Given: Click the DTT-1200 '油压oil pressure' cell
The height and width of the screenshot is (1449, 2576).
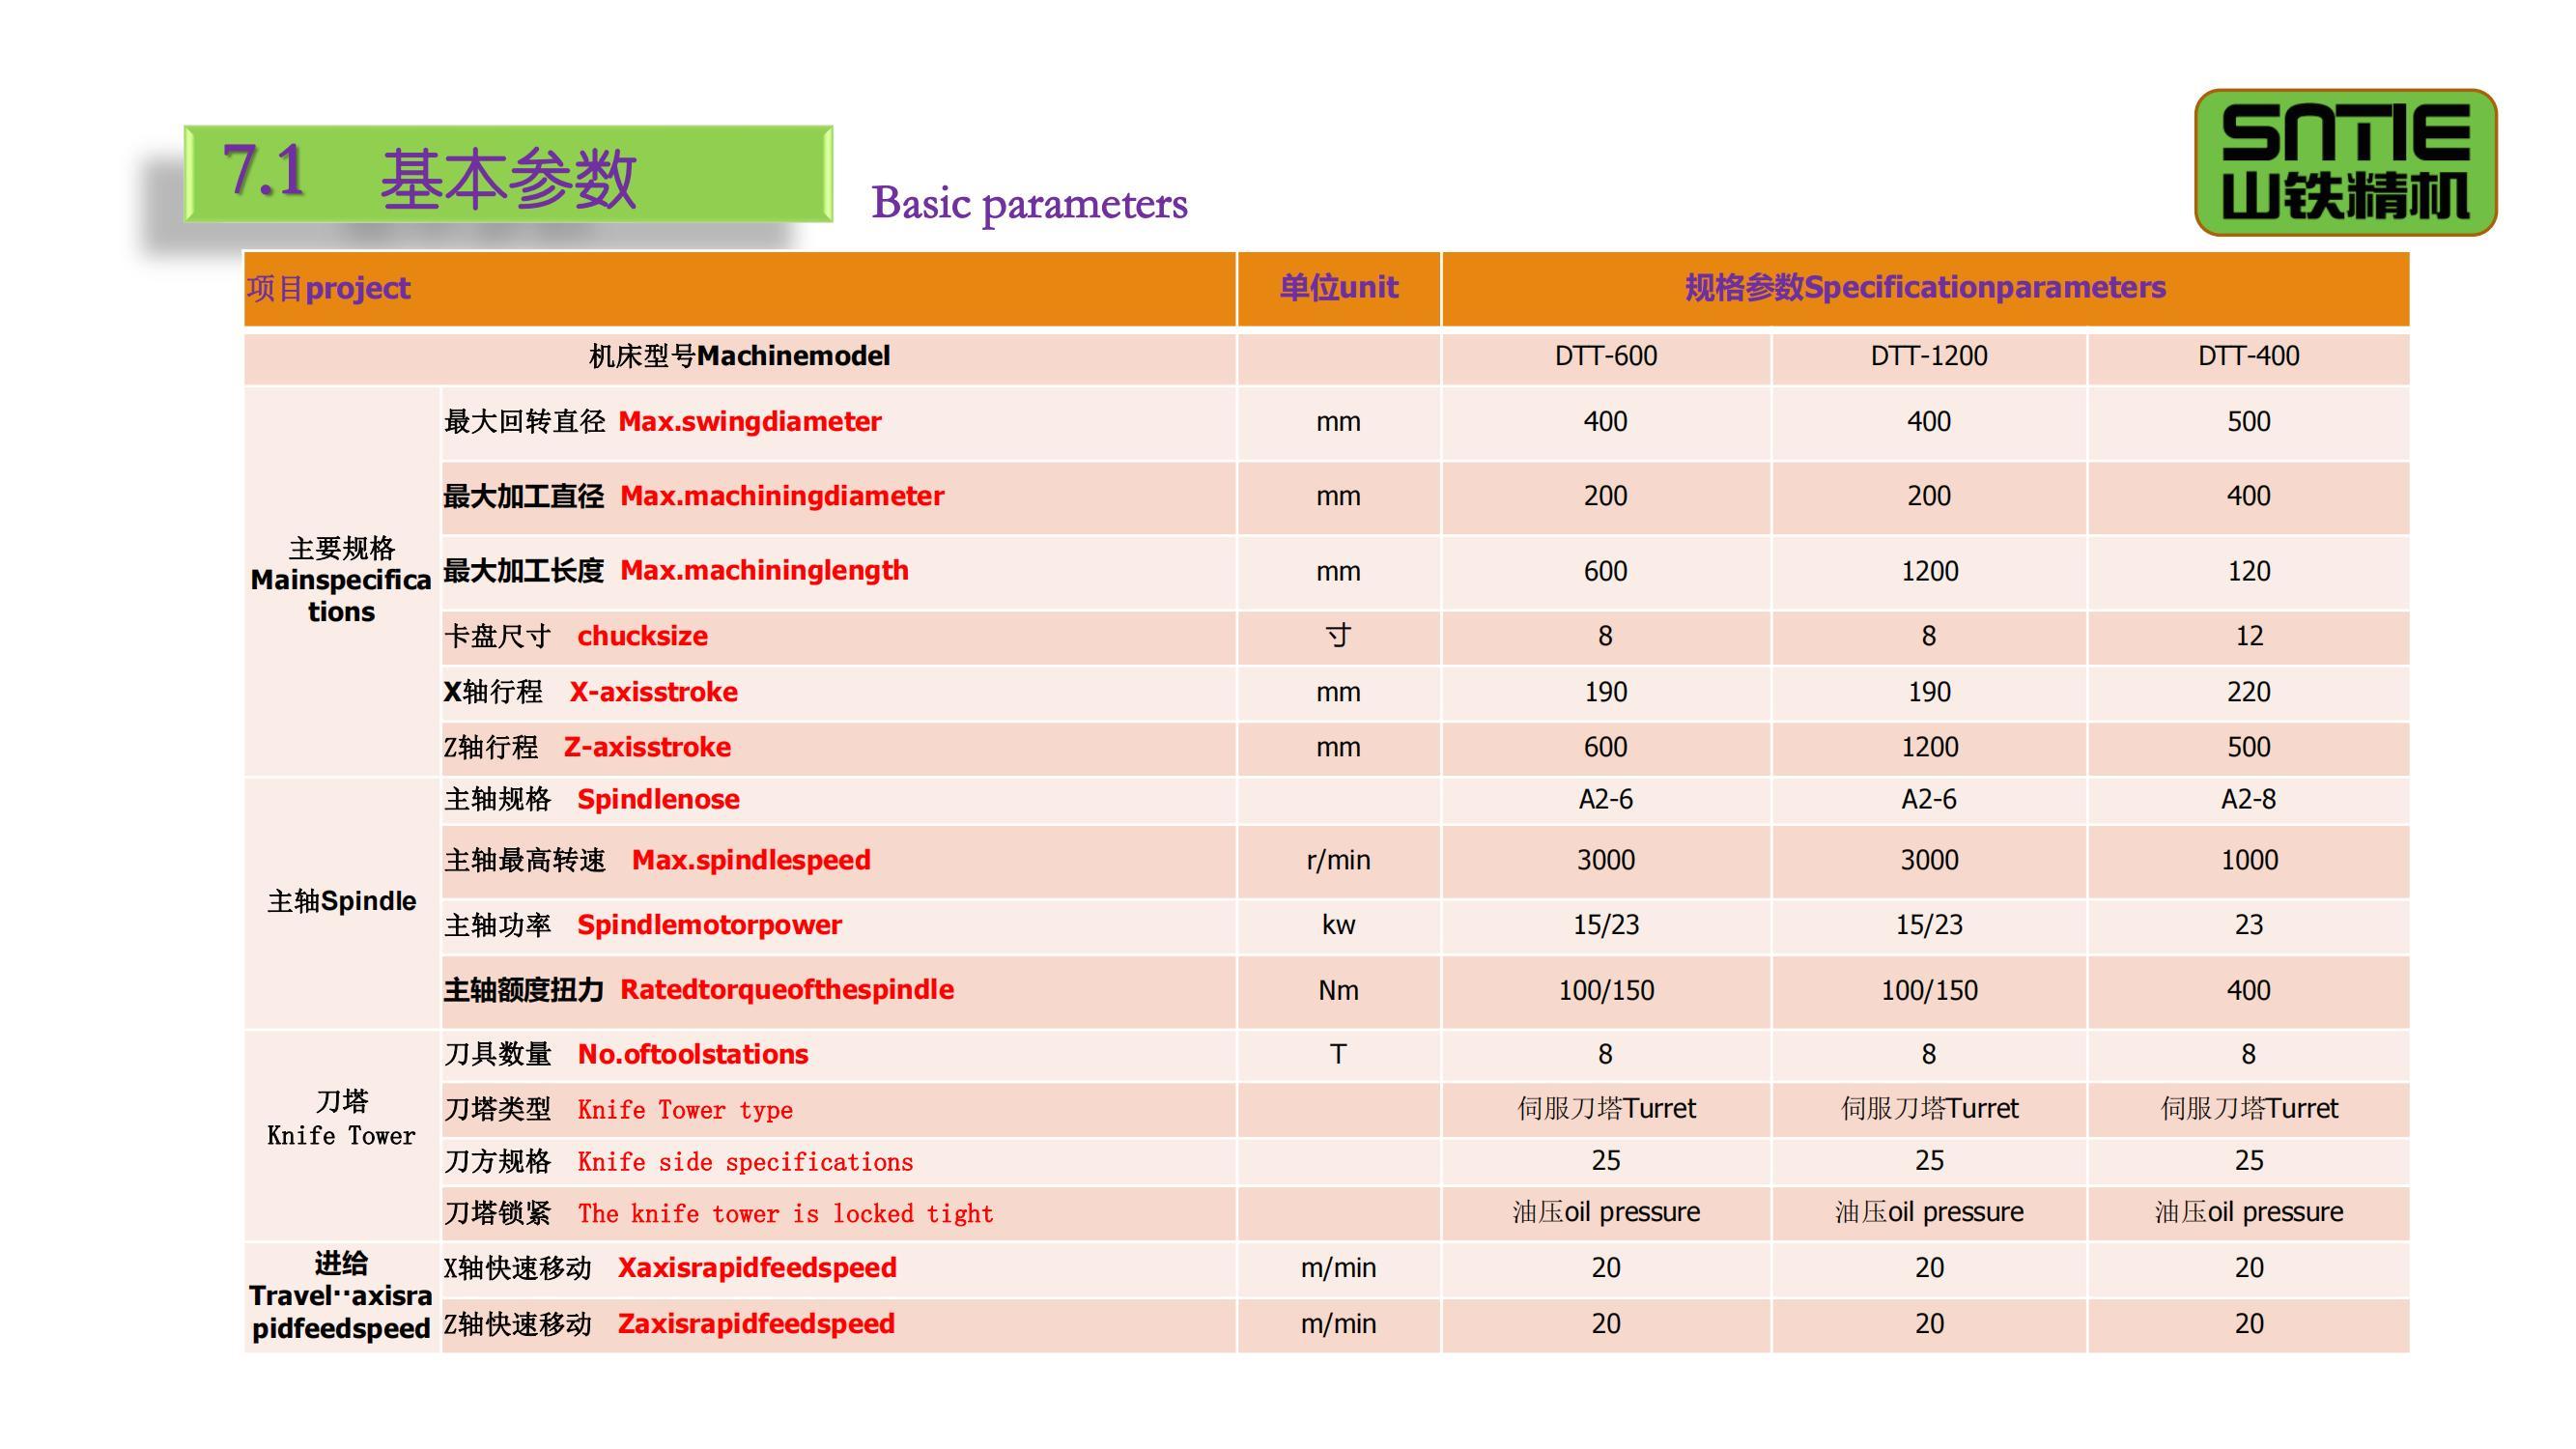Looking at the screenshot, I should [1929, 1212].
